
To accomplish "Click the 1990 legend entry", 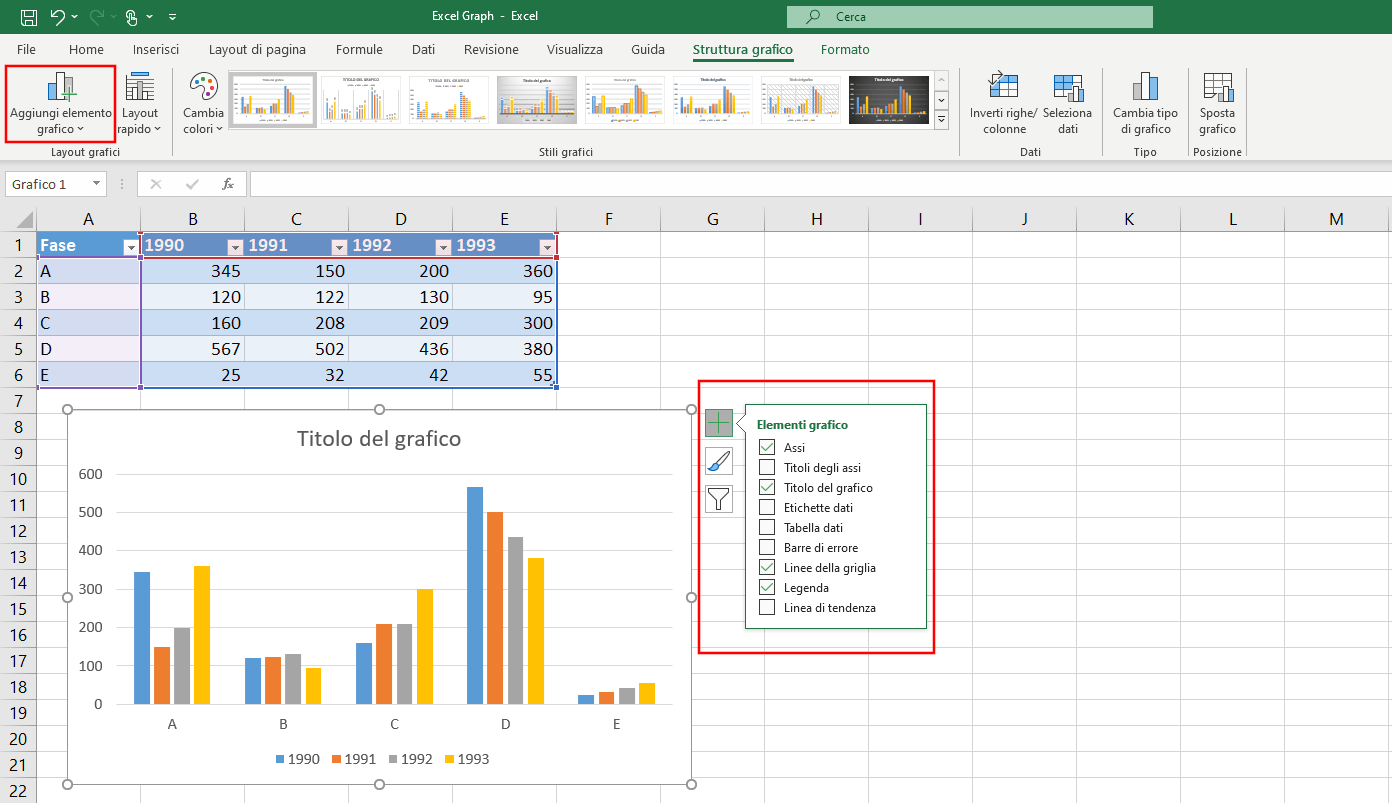I will tap(298, 759).
